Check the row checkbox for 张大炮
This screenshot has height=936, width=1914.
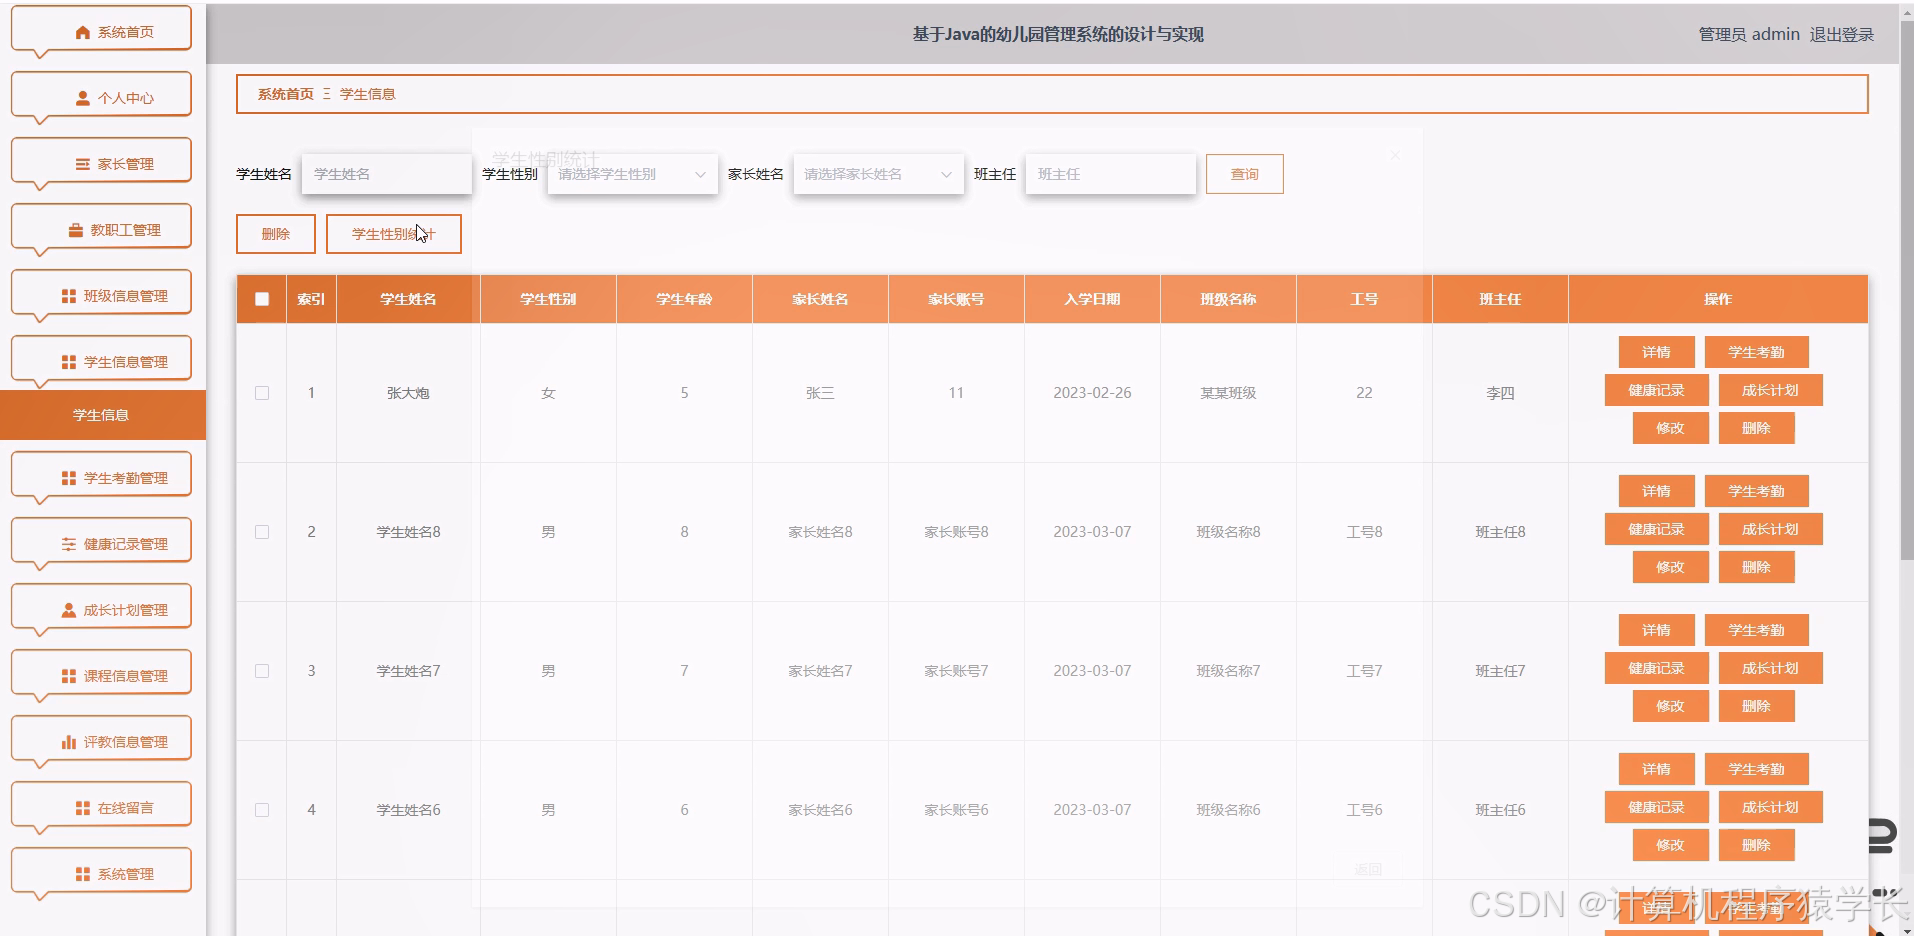[262, 393]
